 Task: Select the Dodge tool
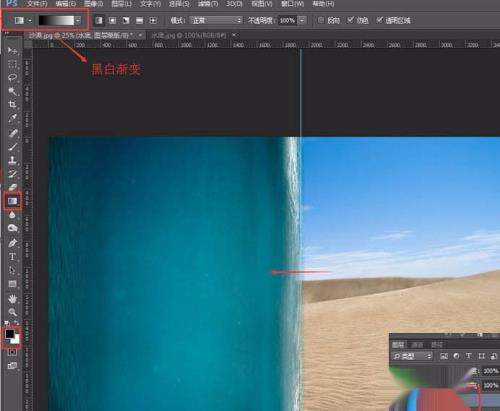click(x=12, y=228)
